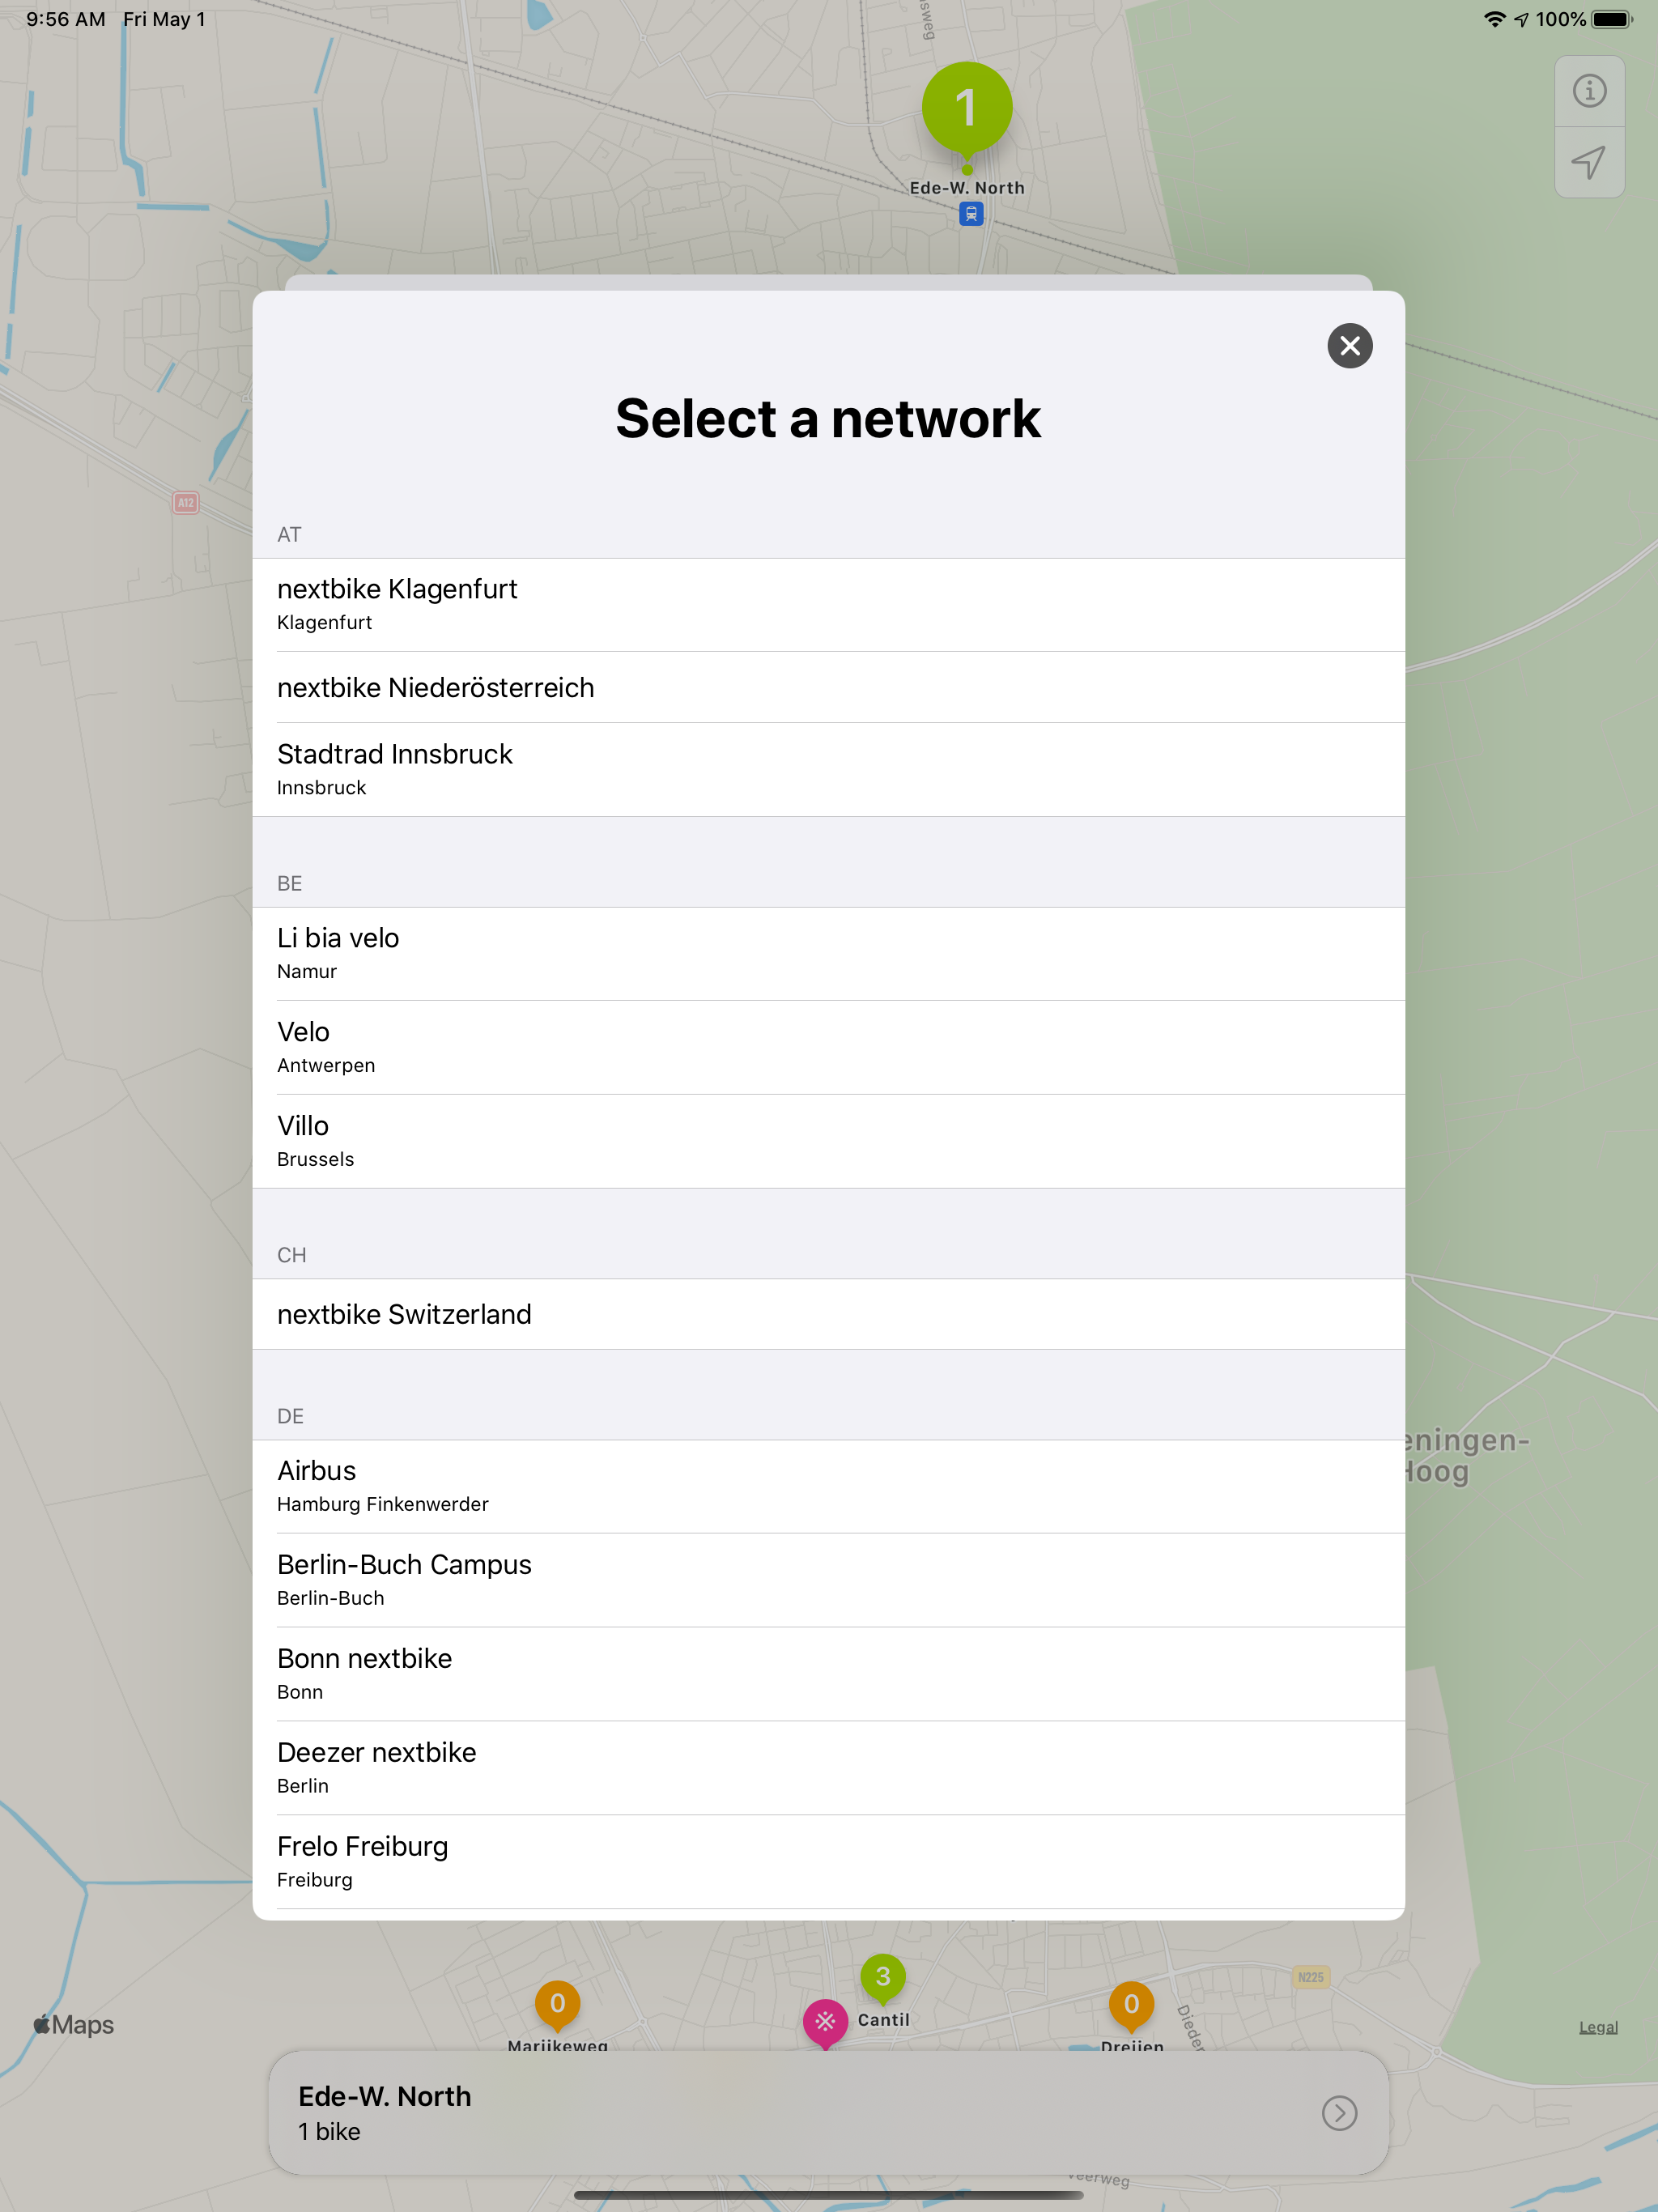
Task: Choose Frelo Freiburg network
Action: pyautogui.click(x=828, y=1863)
